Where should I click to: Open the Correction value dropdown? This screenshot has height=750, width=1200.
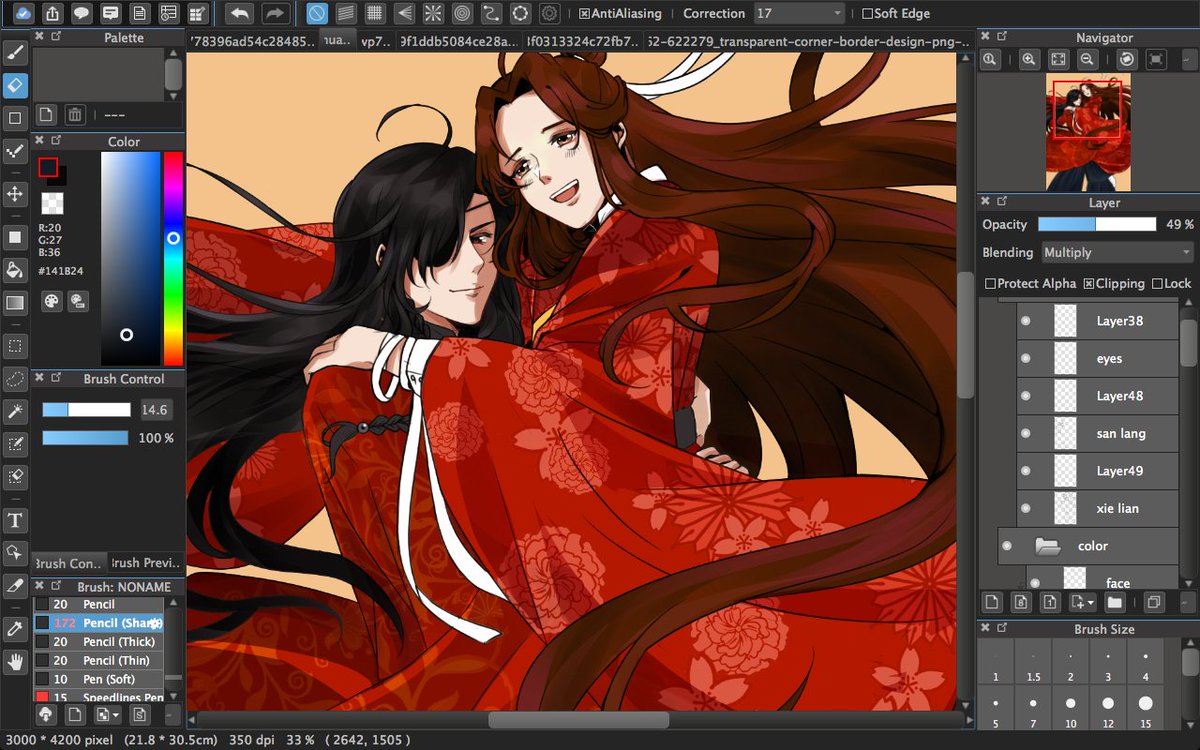click(x=800, y=14)
